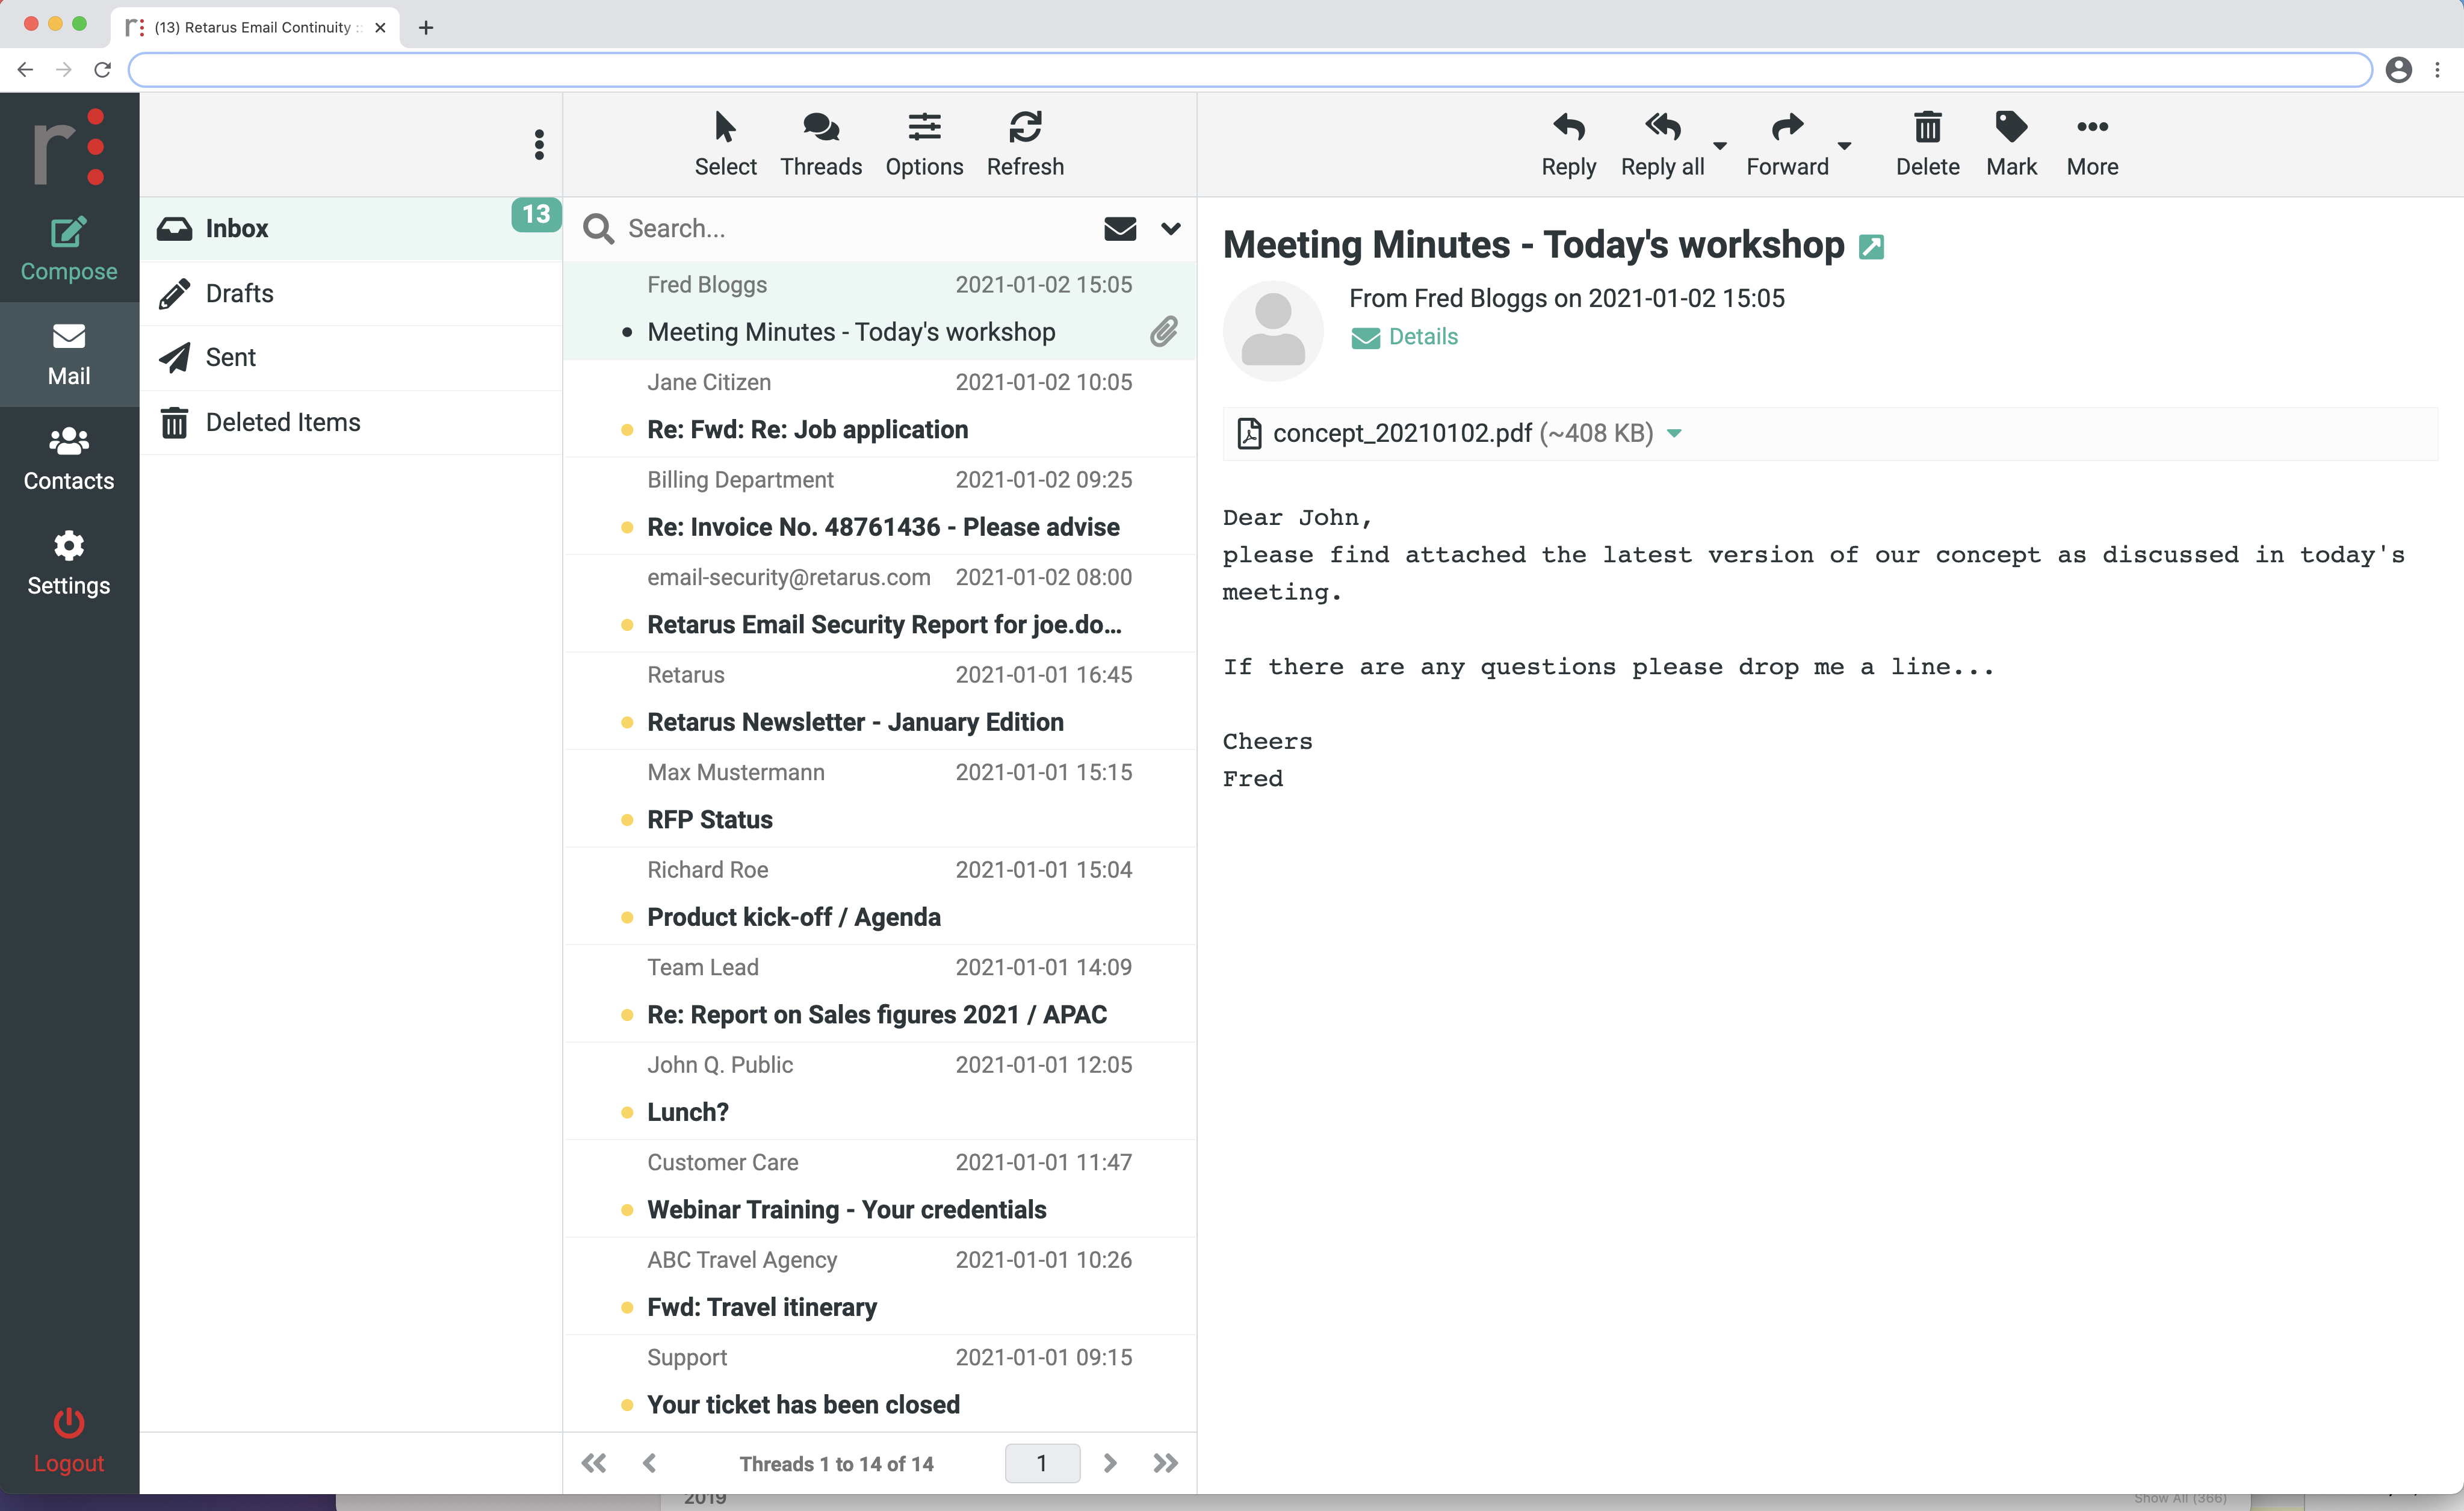
Task: Toggle unread dot on Meeting Minutes message
Action: 626,332
